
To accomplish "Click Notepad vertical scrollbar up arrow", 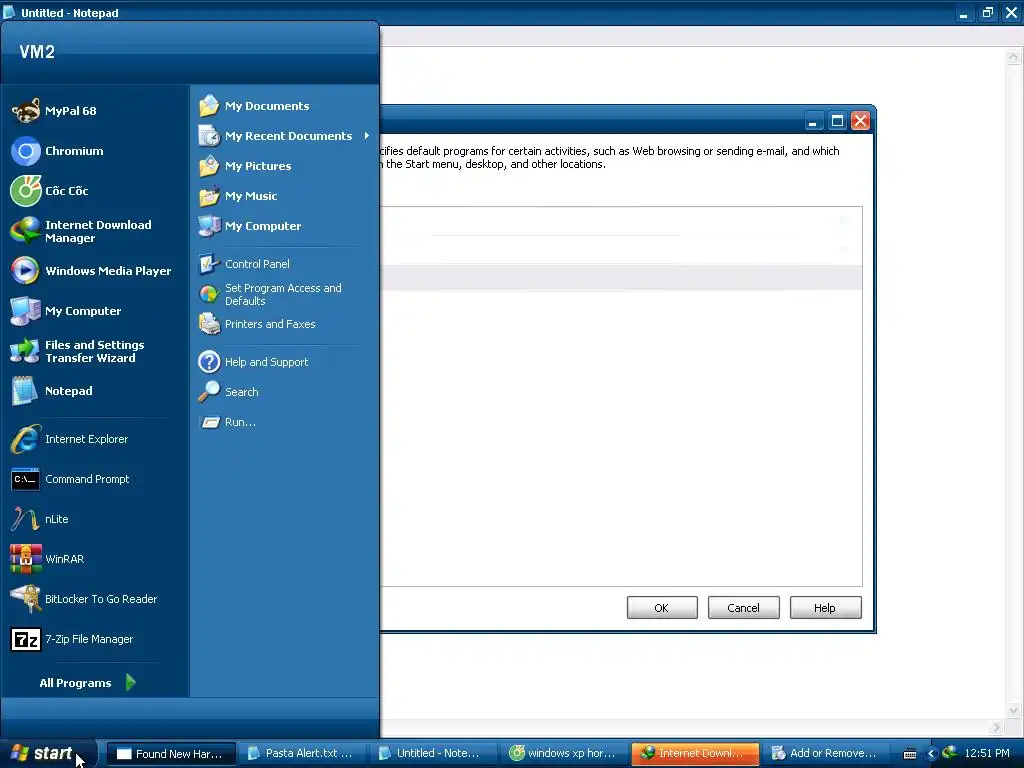I will point(1013,57).
